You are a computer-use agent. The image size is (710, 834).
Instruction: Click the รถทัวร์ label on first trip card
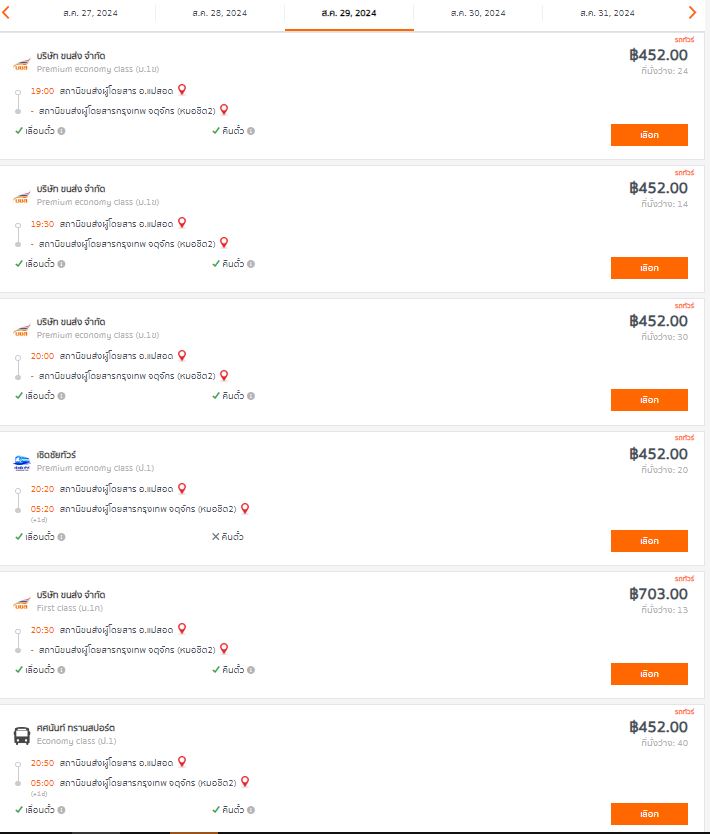click(x=684, y=40)
